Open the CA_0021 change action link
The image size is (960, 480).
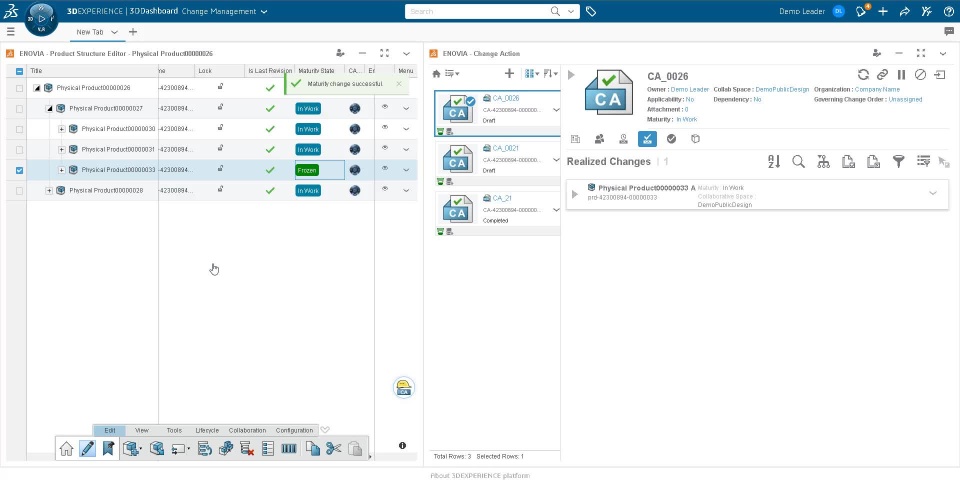tap(506, 148)
